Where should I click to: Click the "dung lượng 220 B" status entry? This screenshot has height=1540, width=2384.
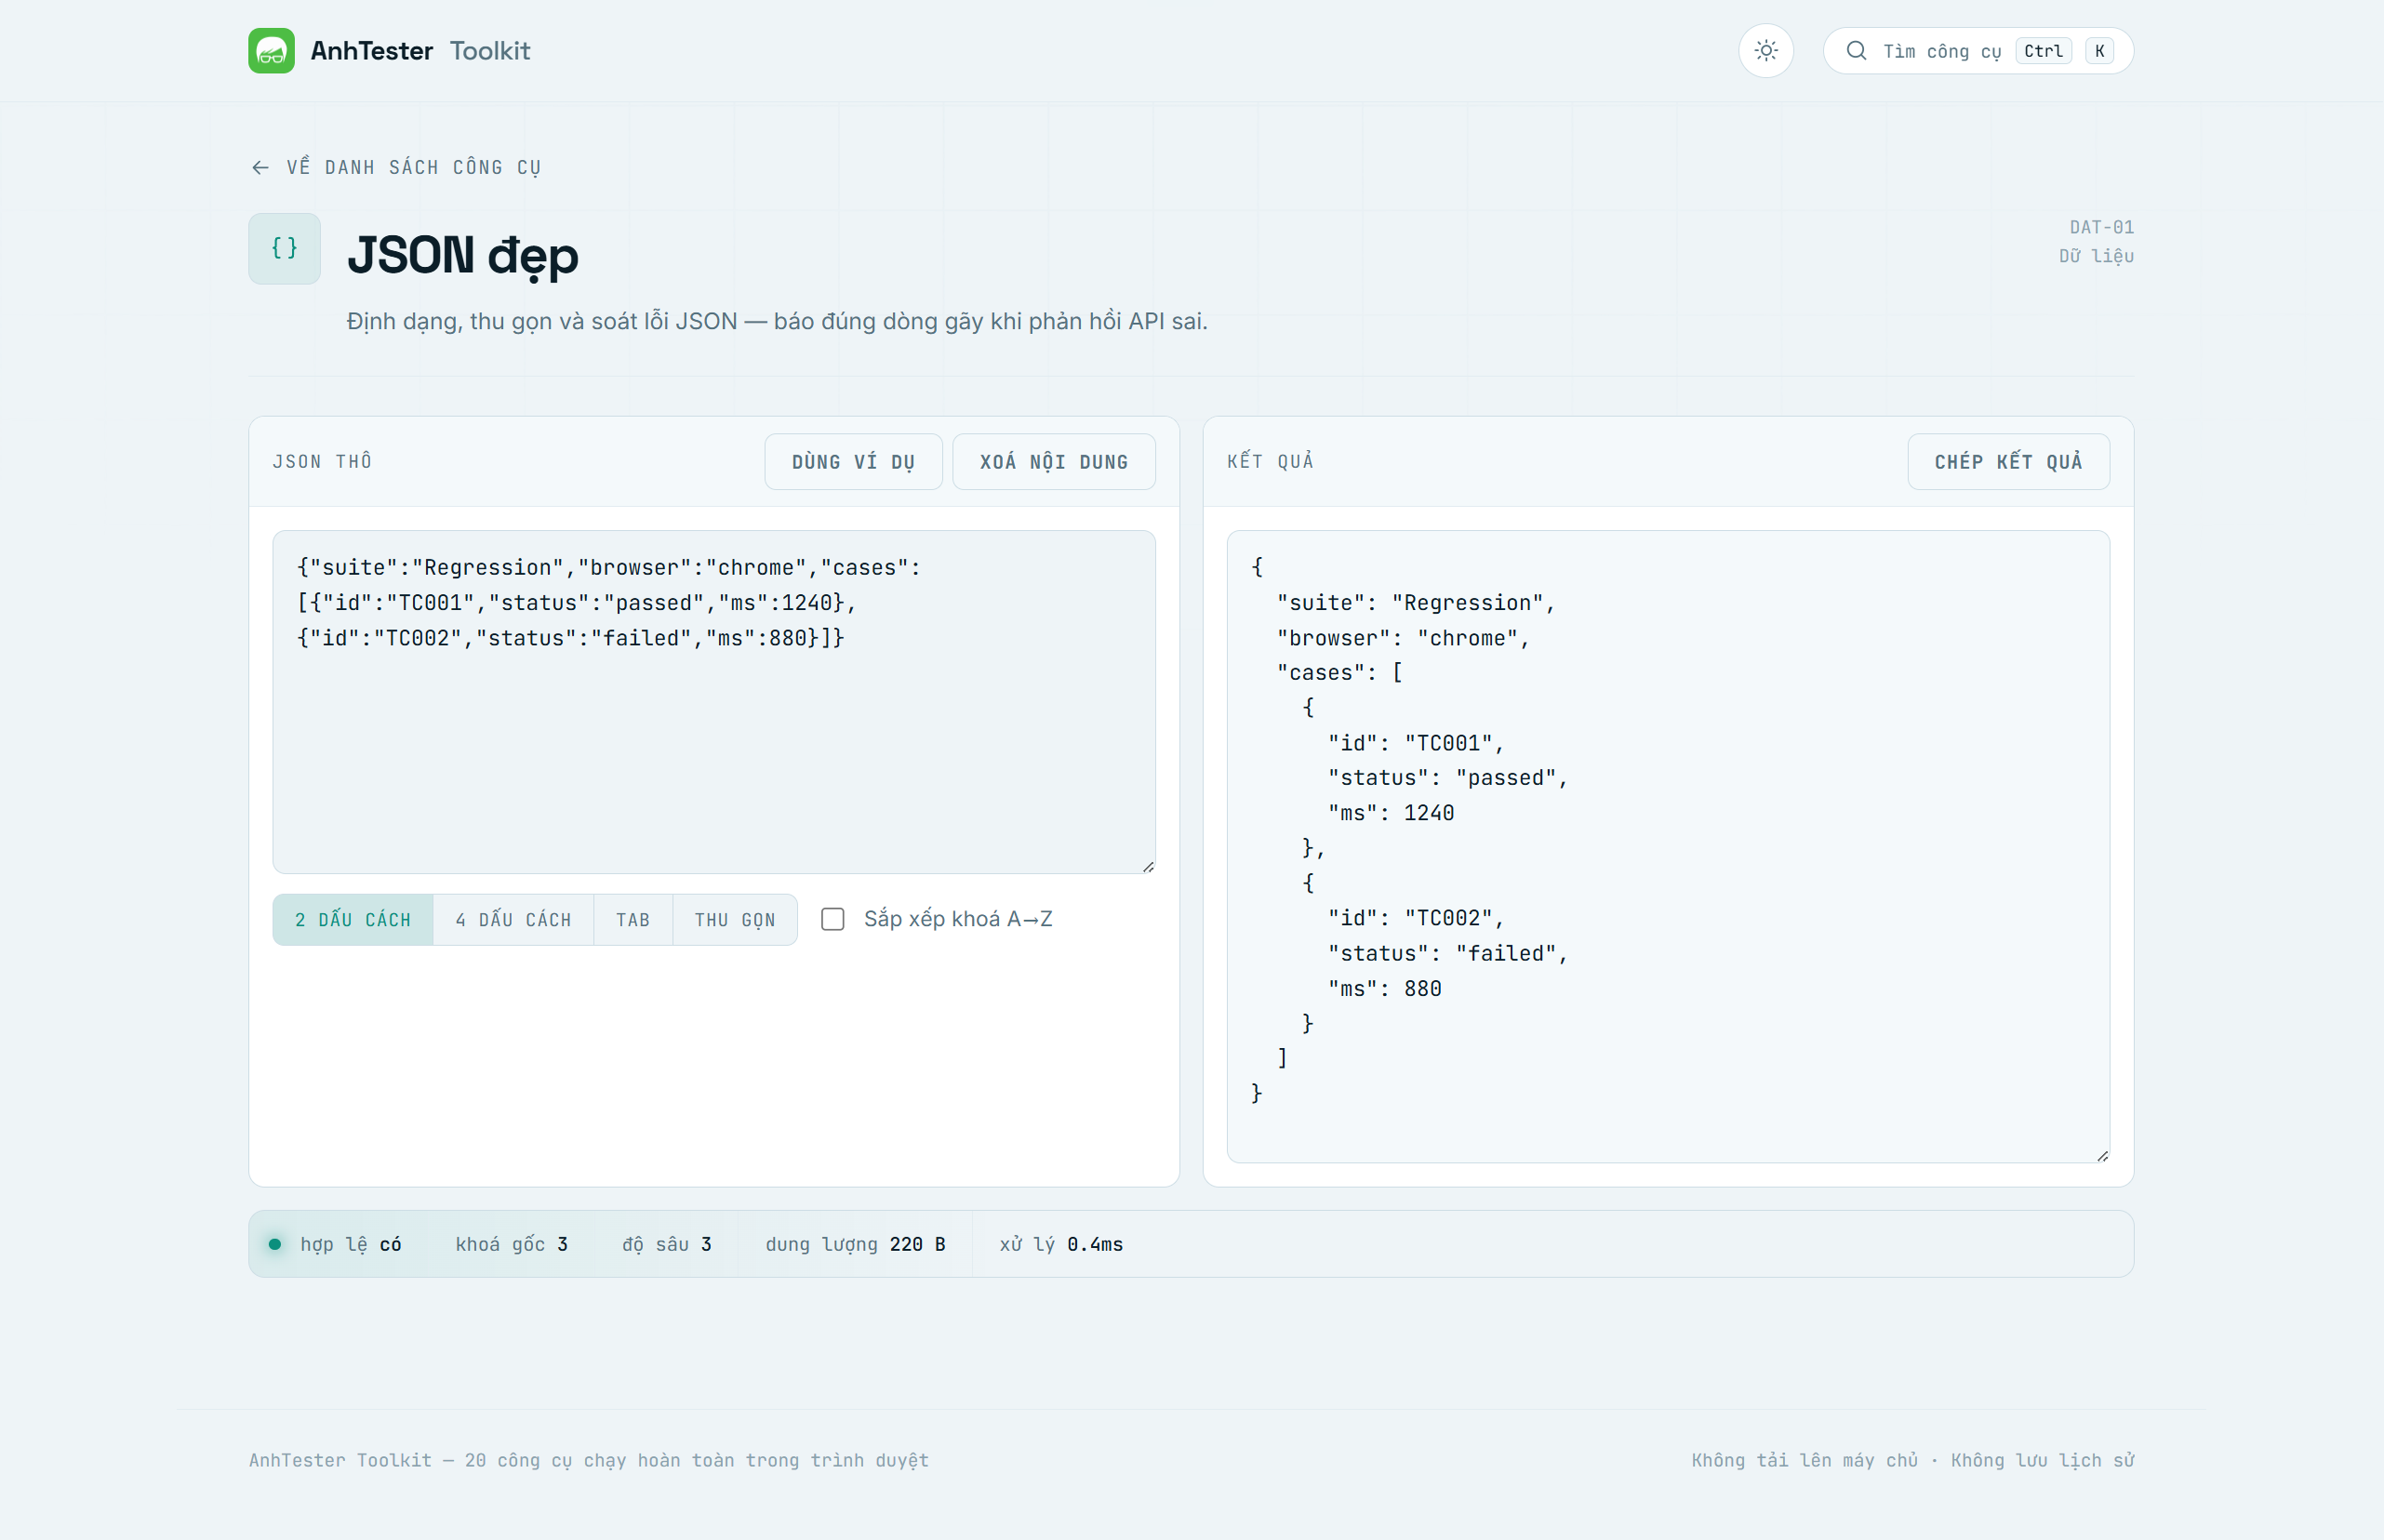[x=855, y=1244]
